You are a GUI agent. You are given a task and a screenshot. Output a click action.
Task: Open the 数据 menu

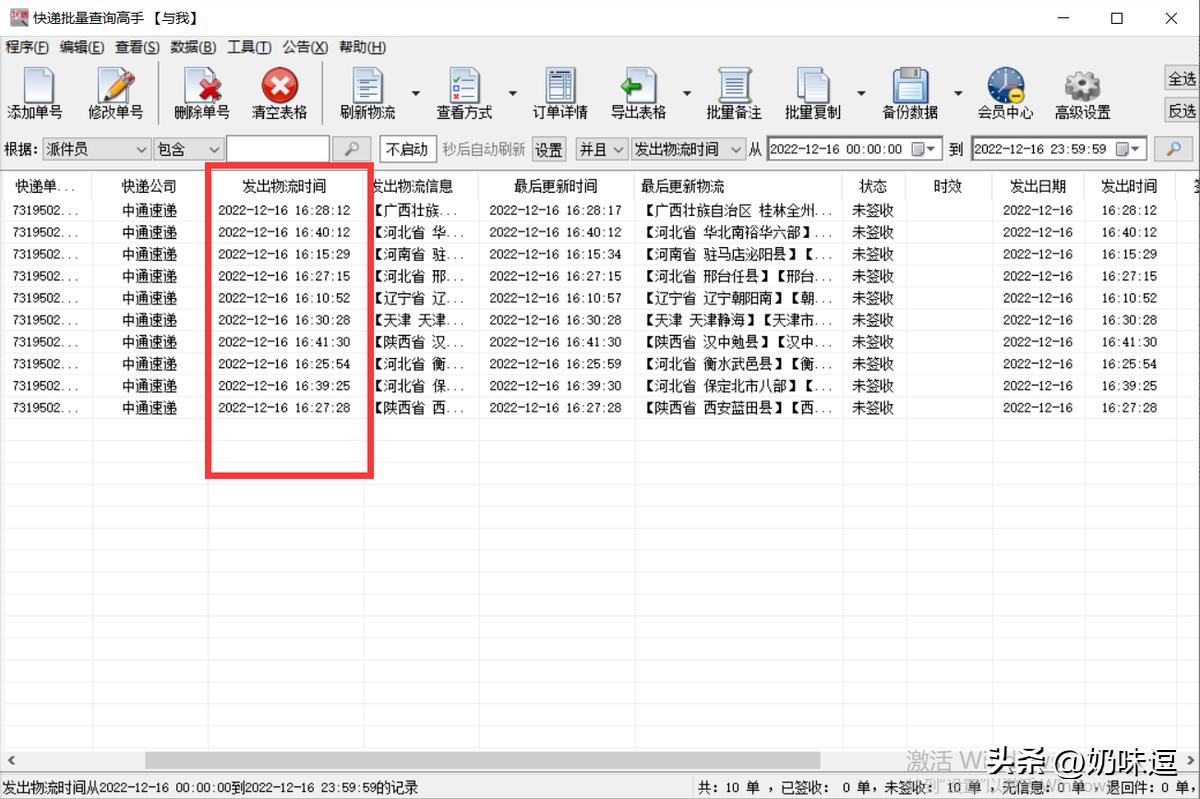tap(193, 46)
